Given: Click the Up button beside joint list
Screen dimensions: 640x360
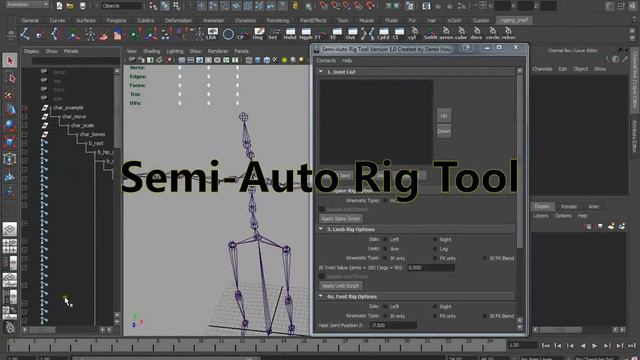Looking at the screenshot, I should [x=444, y=116].
